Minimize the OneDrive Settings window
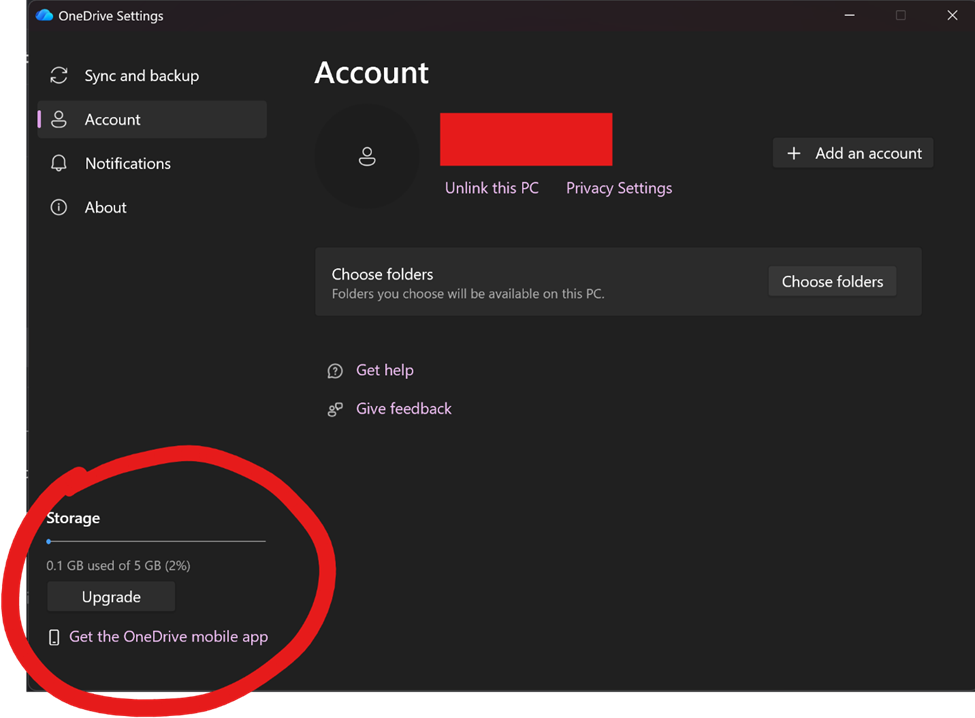This screenshot has width=975, height=718. tap(849, 16)
